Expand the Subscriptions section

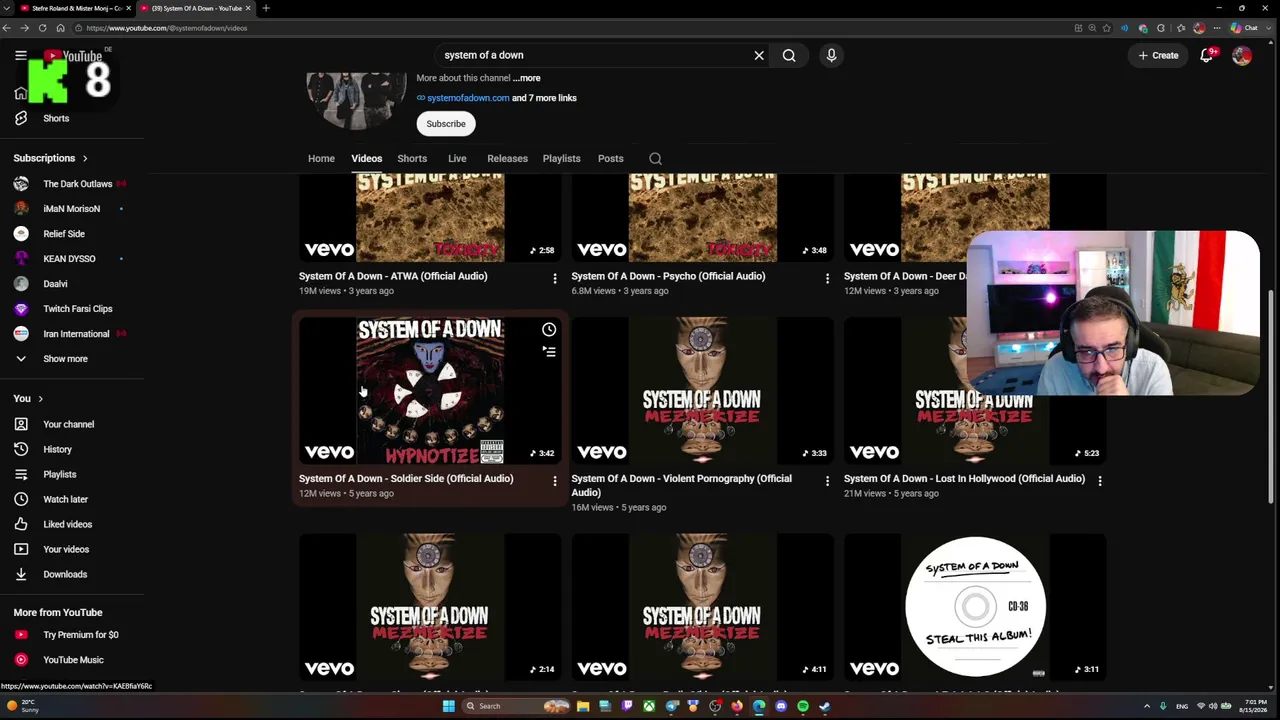[x=50, y=158]
